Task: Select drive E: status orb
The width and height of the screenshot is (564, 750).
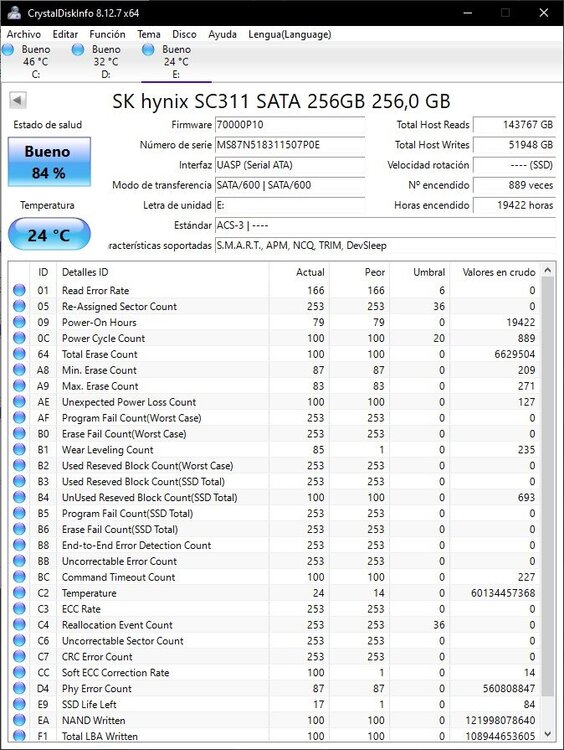Action: [x=148, y=49]
